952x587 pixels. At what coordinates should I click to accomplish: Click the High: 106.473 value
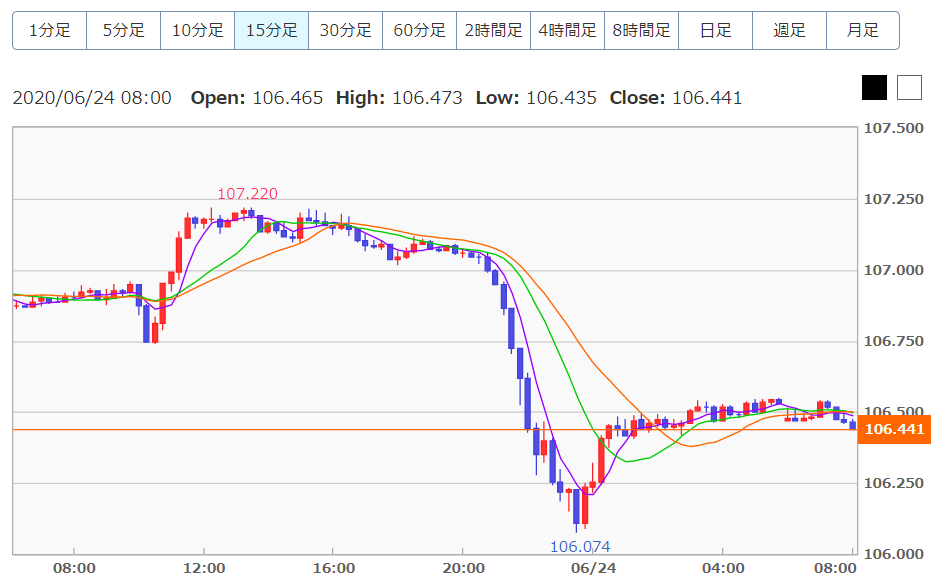pos(399,98)
